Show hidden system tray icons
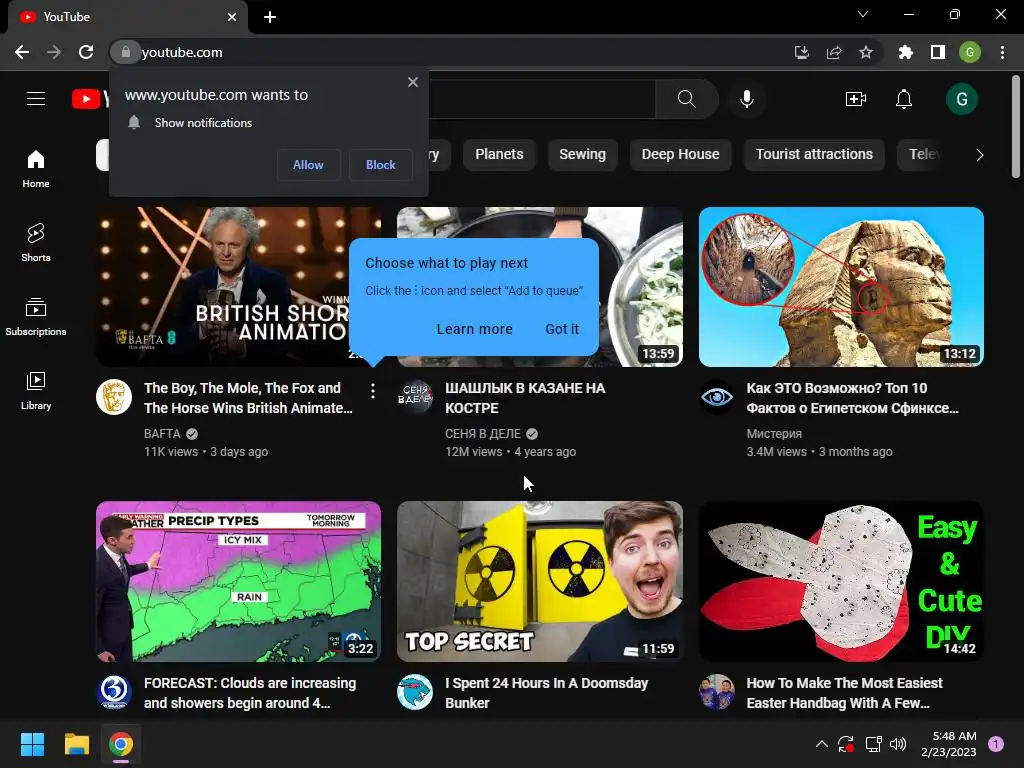1024x768 pixels. (822, 744)
